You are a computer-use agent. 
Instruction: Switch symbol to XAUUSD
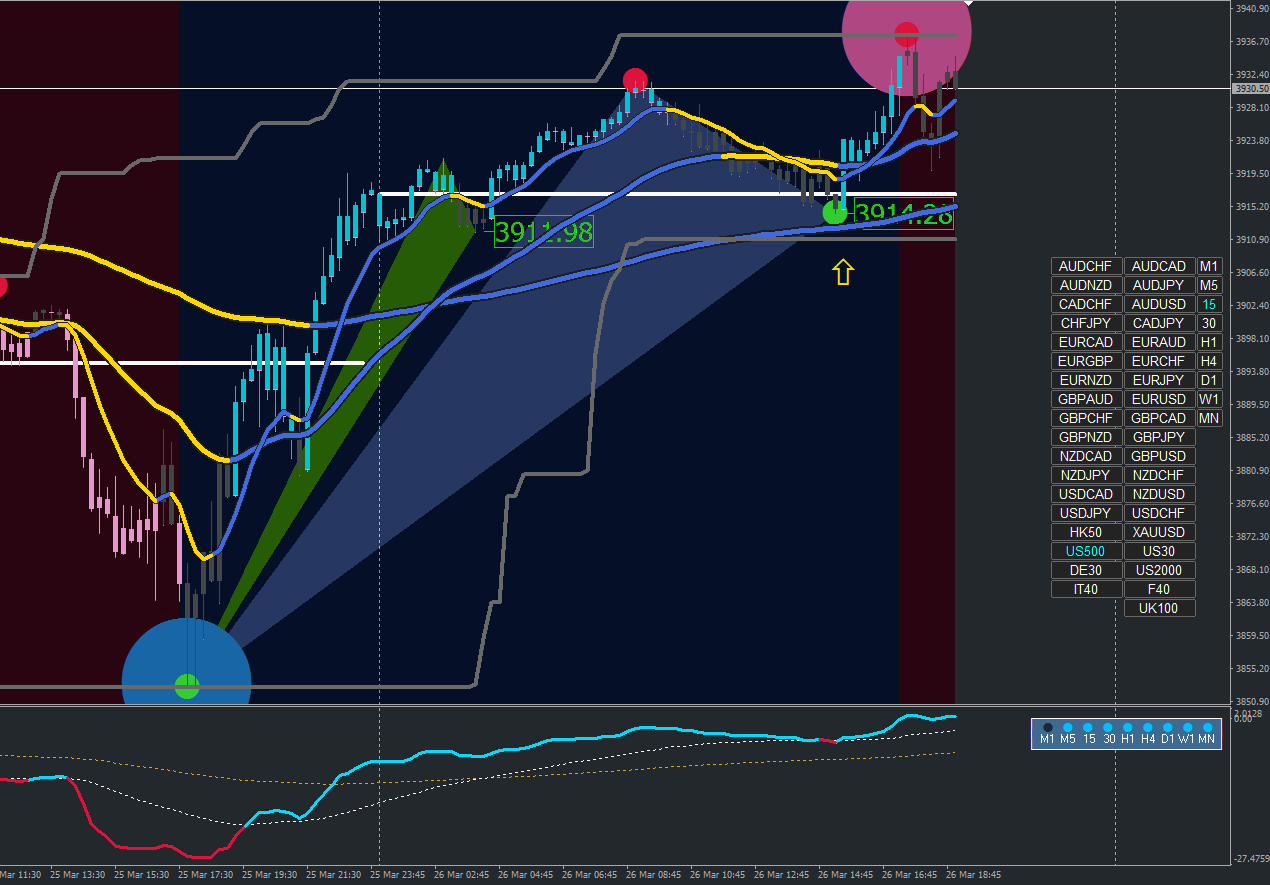pyautogui.click(x=1160, y=532)
